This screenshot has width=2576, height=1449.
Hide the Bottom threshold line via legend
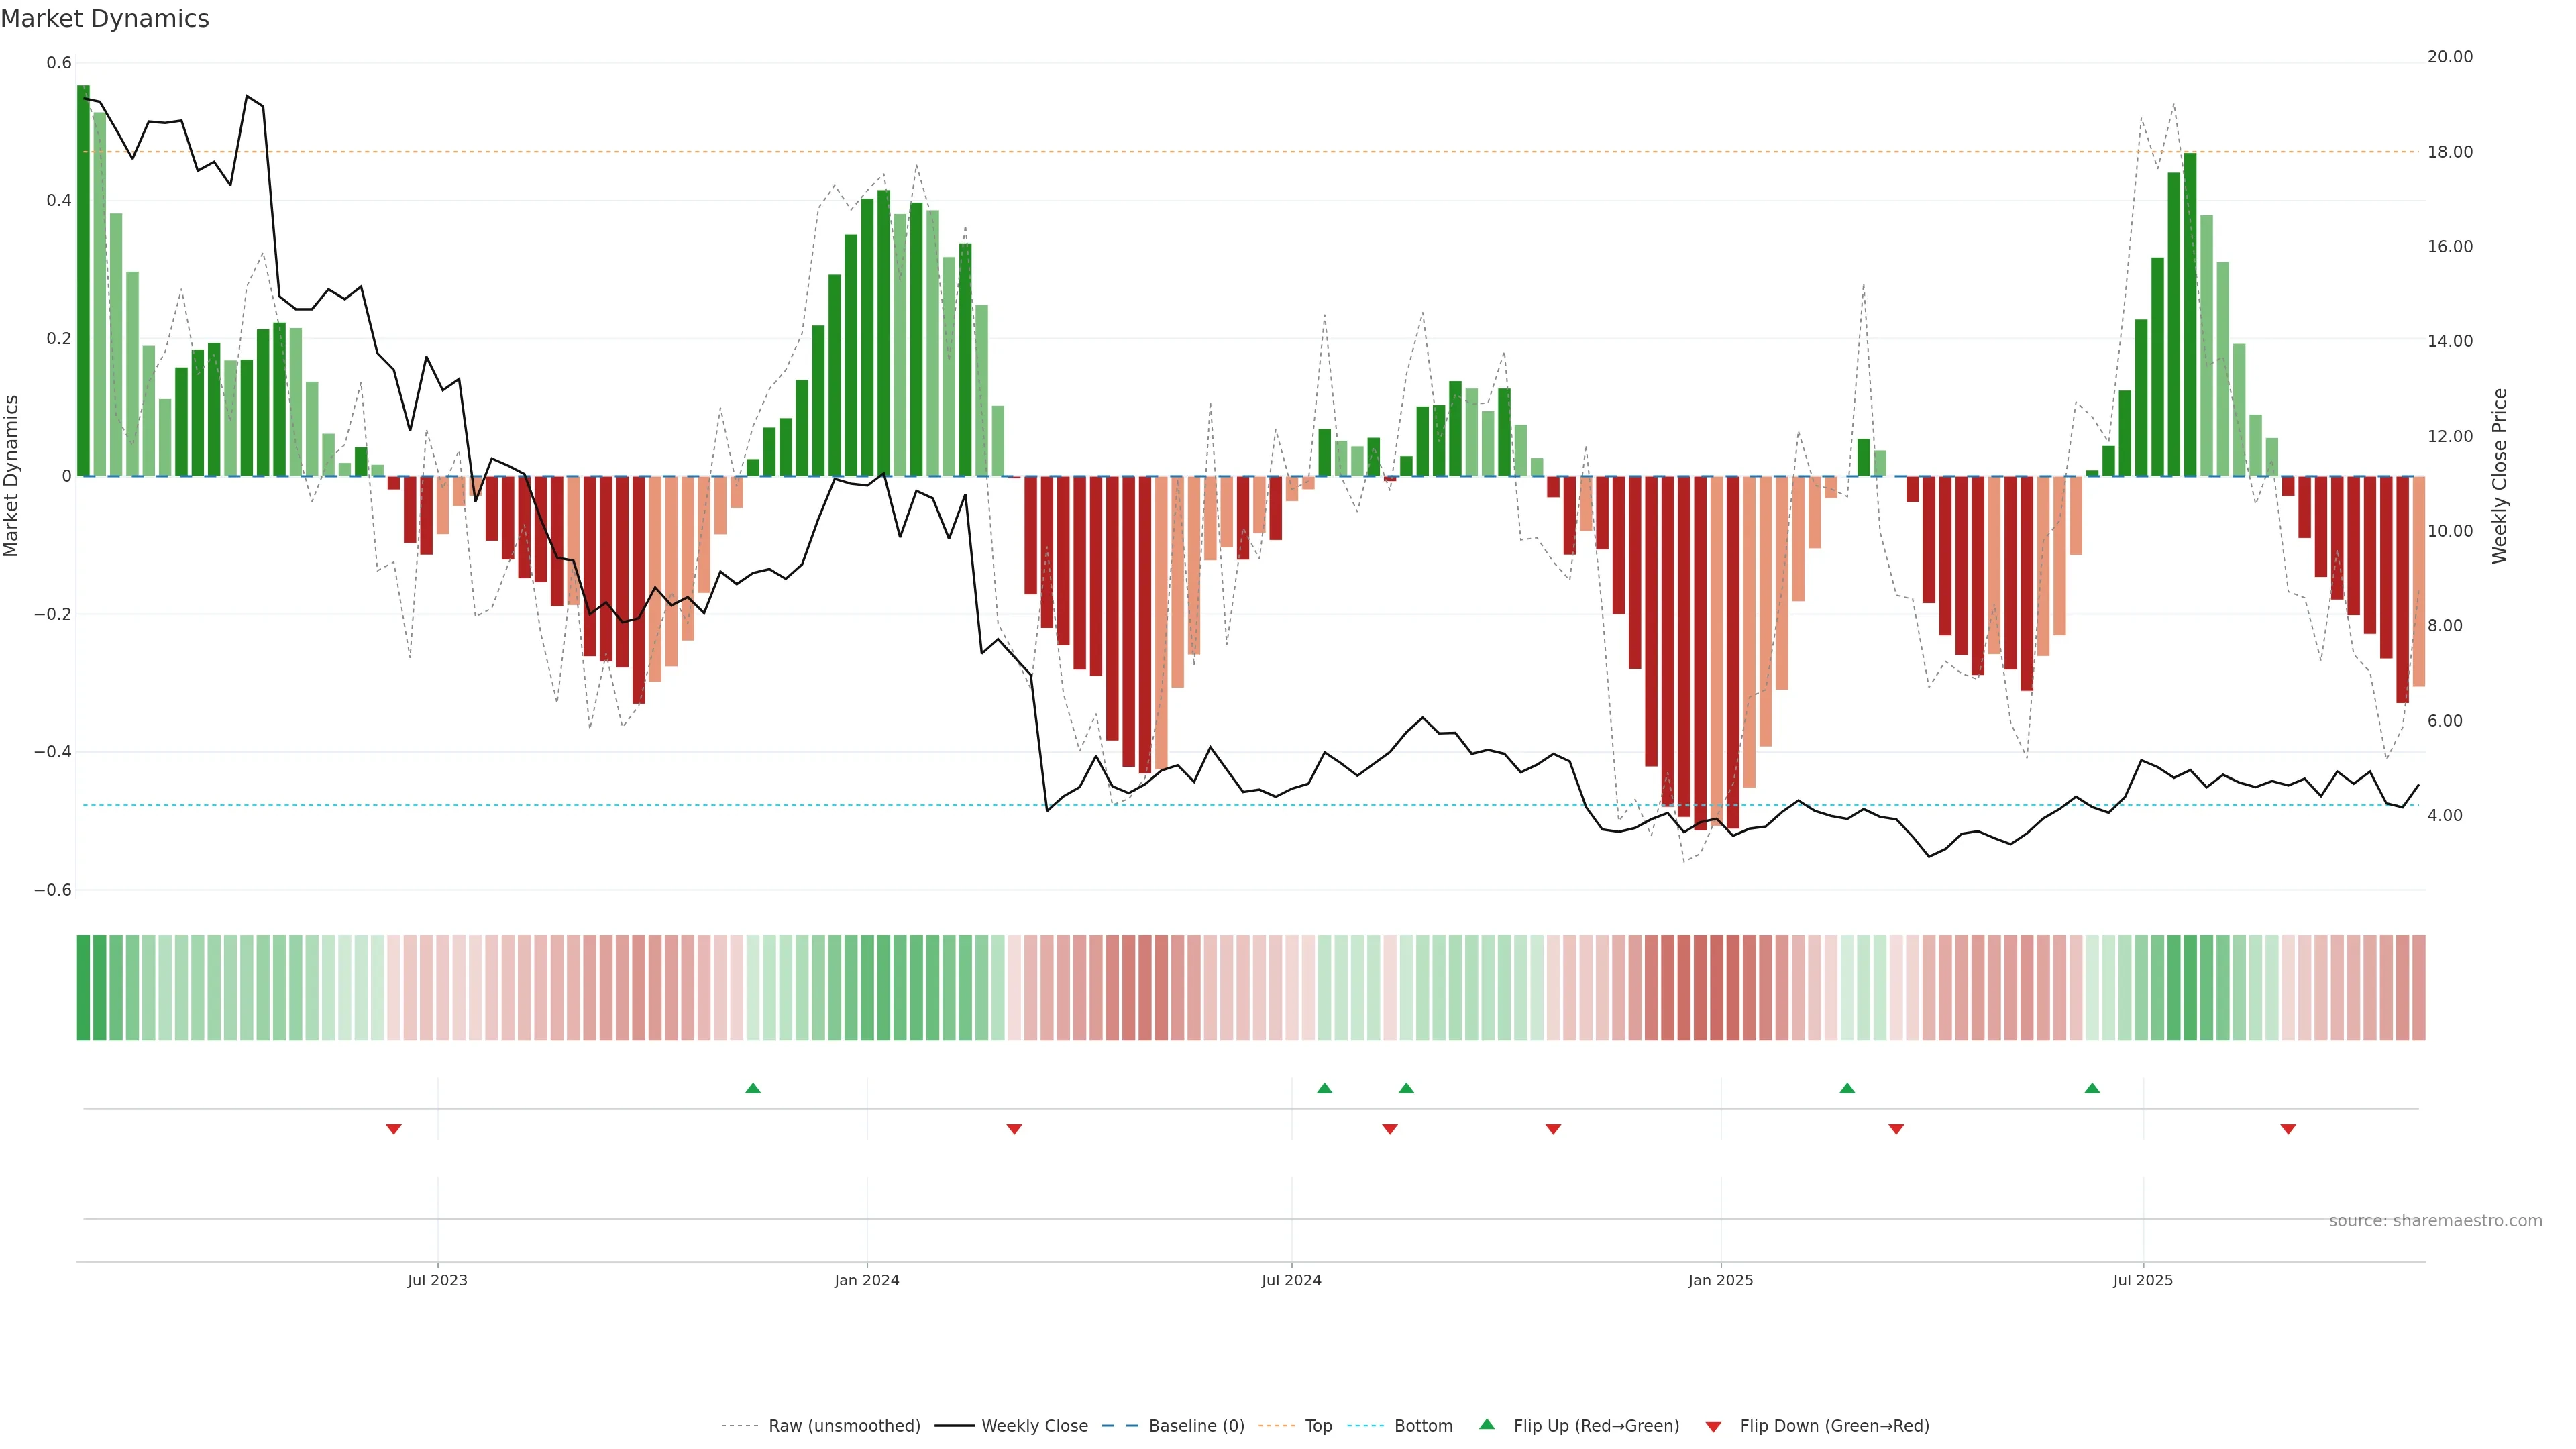click(x=1423, y=1426)
